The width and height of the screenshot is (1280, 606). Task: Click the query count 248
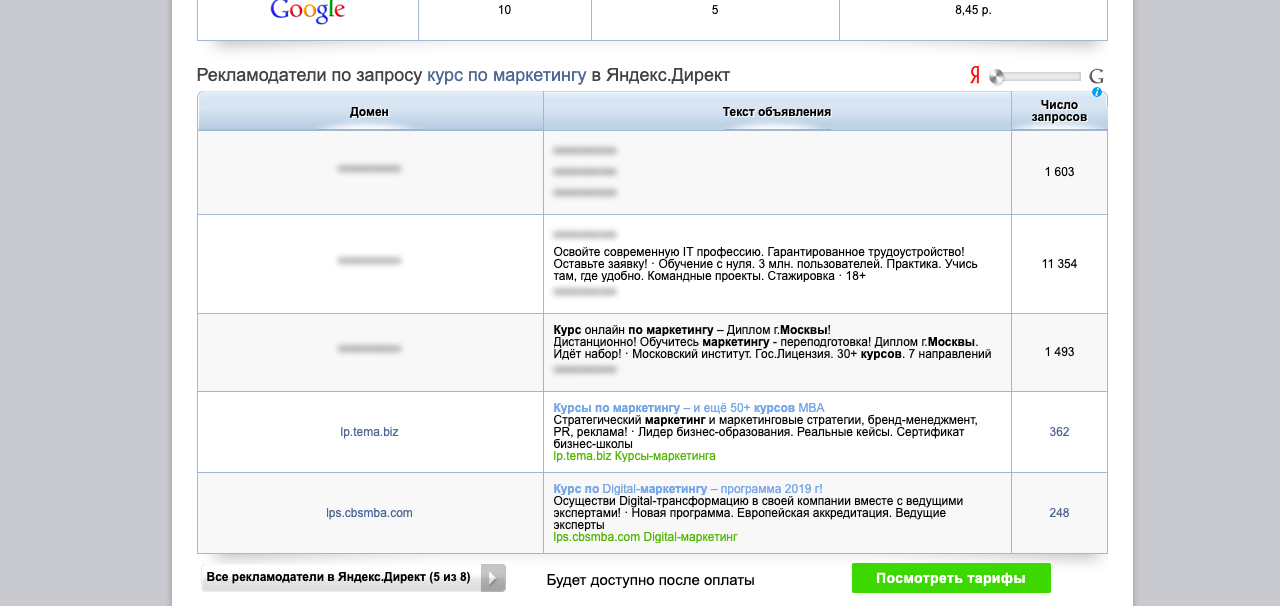pos(1059,513)
